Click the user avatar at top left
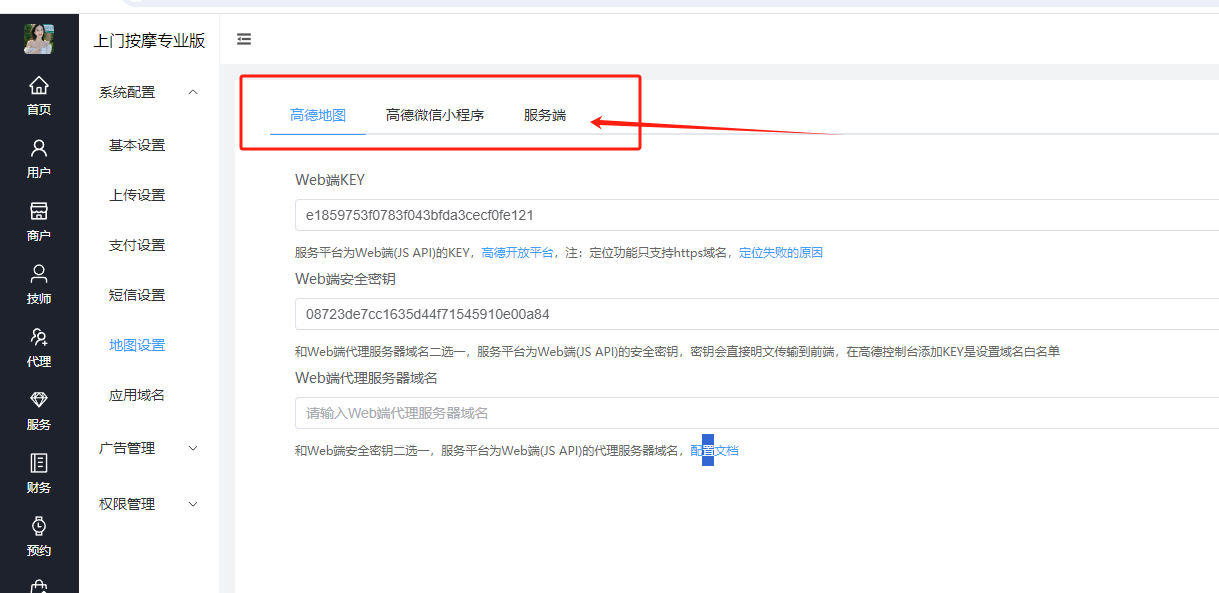This screenshot has height=593, width=1219. pos(39,38)
